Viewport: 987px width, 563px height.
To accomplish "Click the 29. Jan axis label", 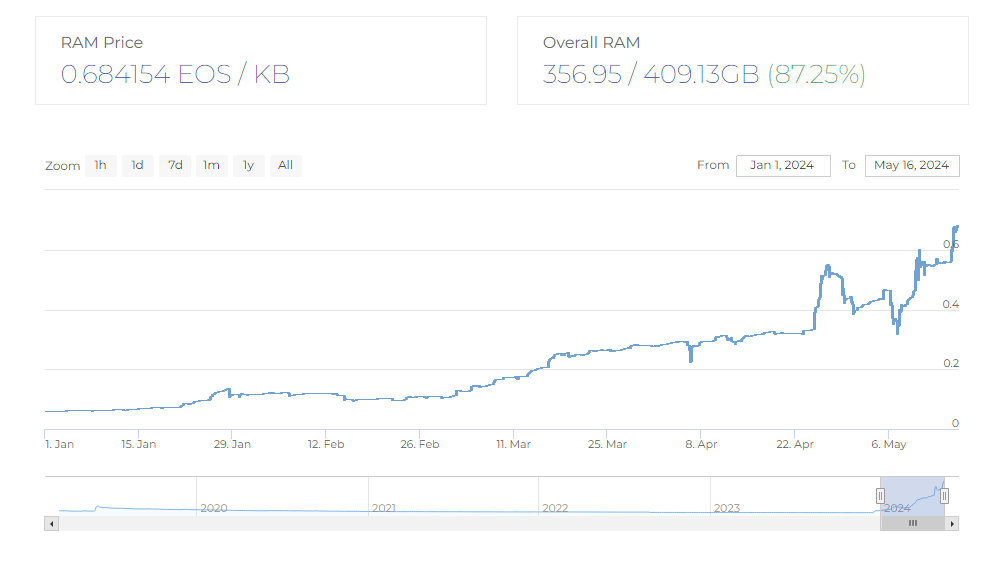I will 232,444.
